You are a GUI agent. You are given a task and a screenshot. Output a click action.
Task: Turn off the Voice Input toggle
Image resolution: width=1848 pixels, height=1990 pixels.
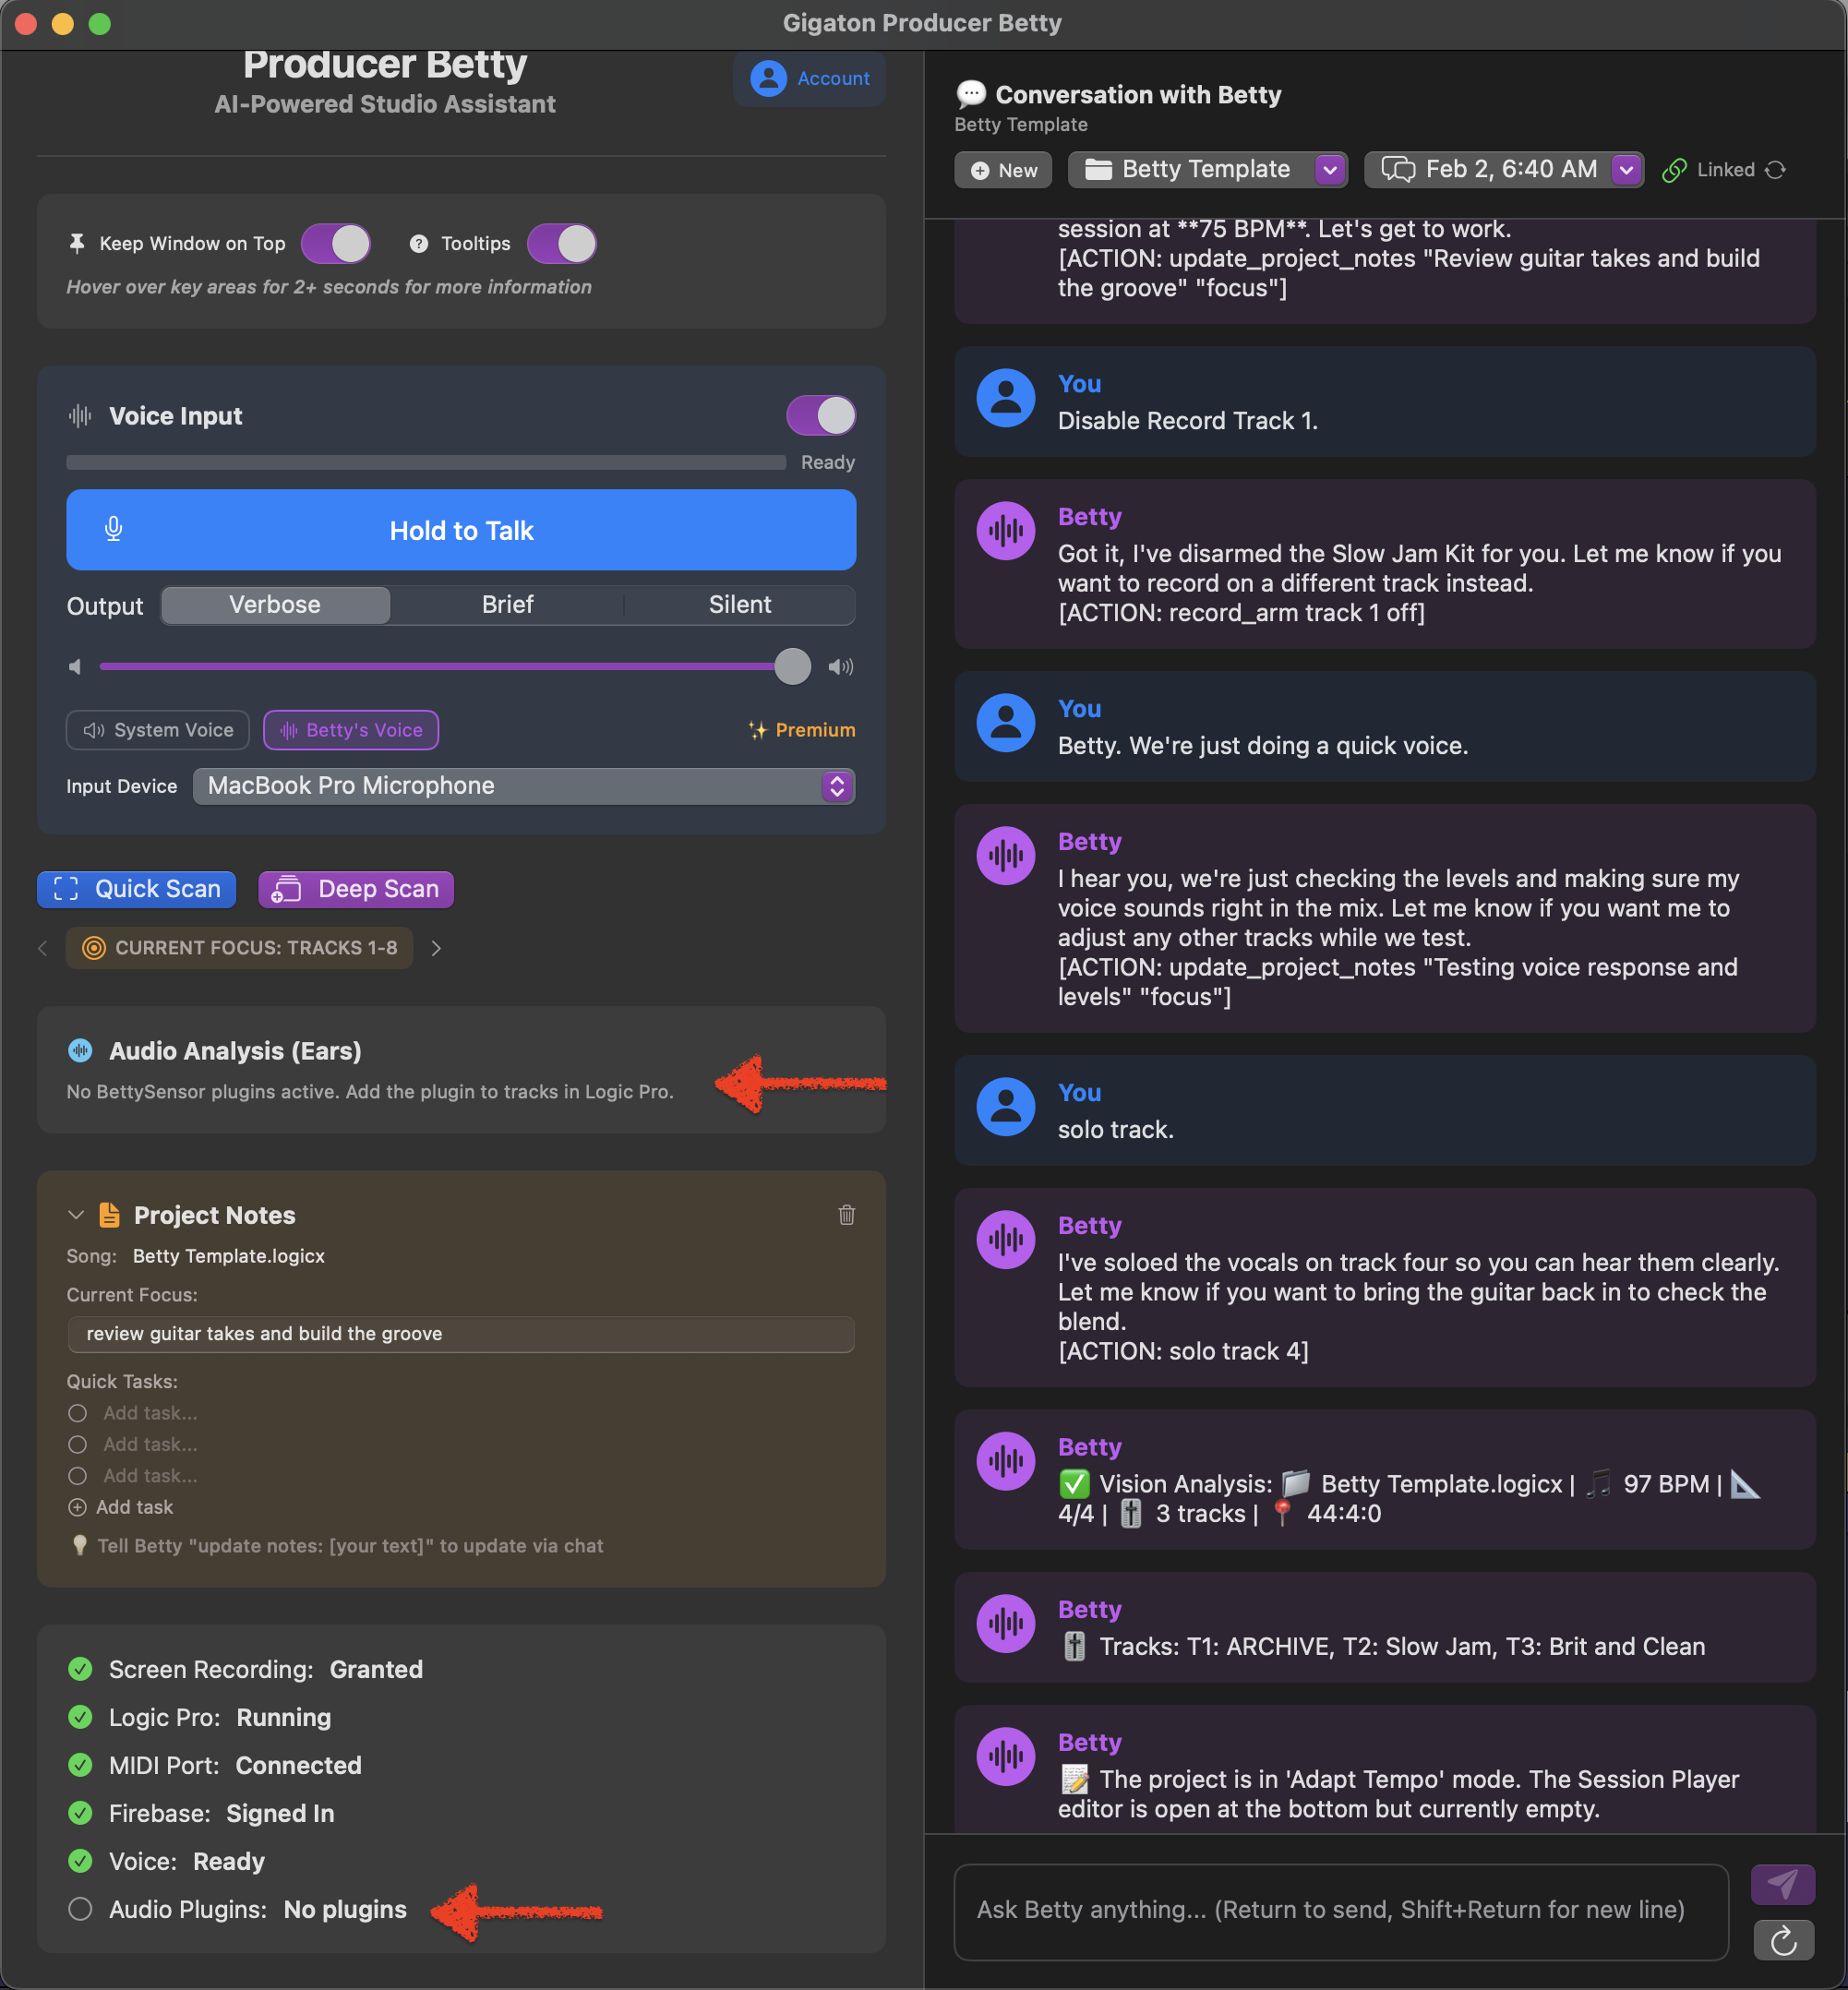click(x=821, y=416)
